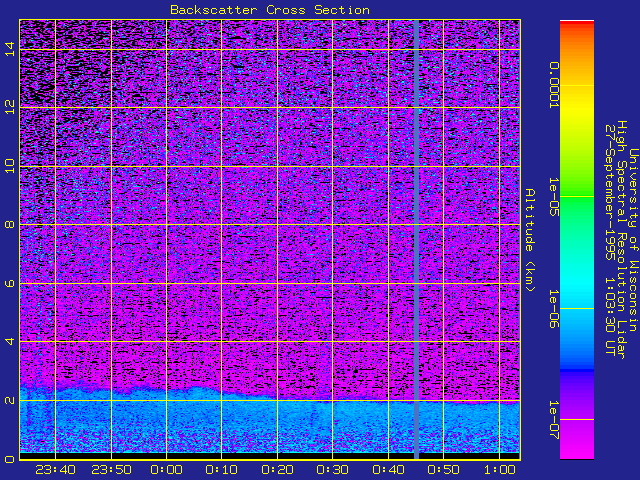Click the 'University of Wisconsin' text

(x=633, y=240)
